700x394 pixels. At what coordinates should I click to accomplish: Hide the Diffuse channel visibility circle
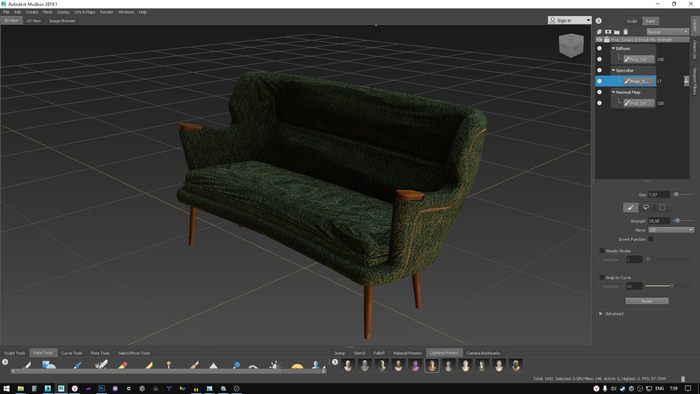coord(600,48)
